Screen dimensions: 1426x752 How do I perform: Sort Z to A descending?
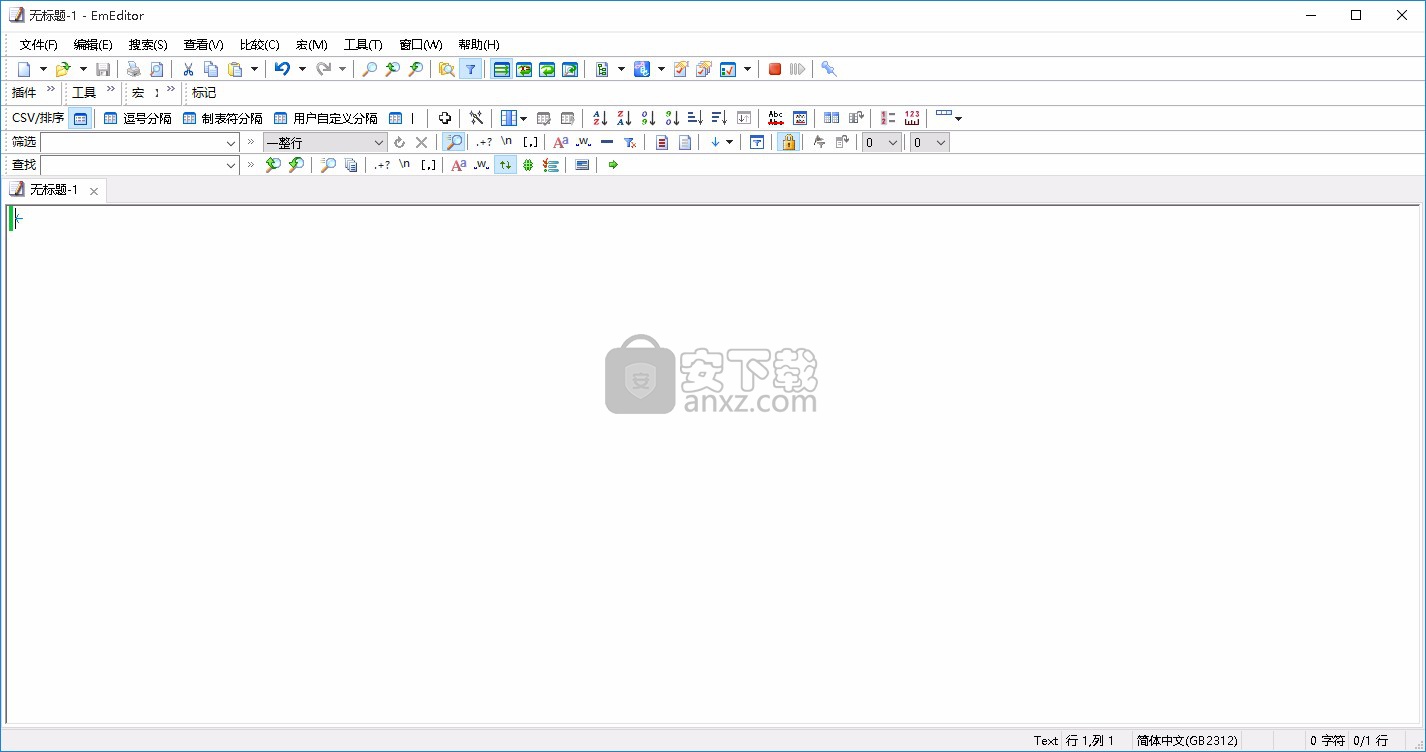coord(624,118)
